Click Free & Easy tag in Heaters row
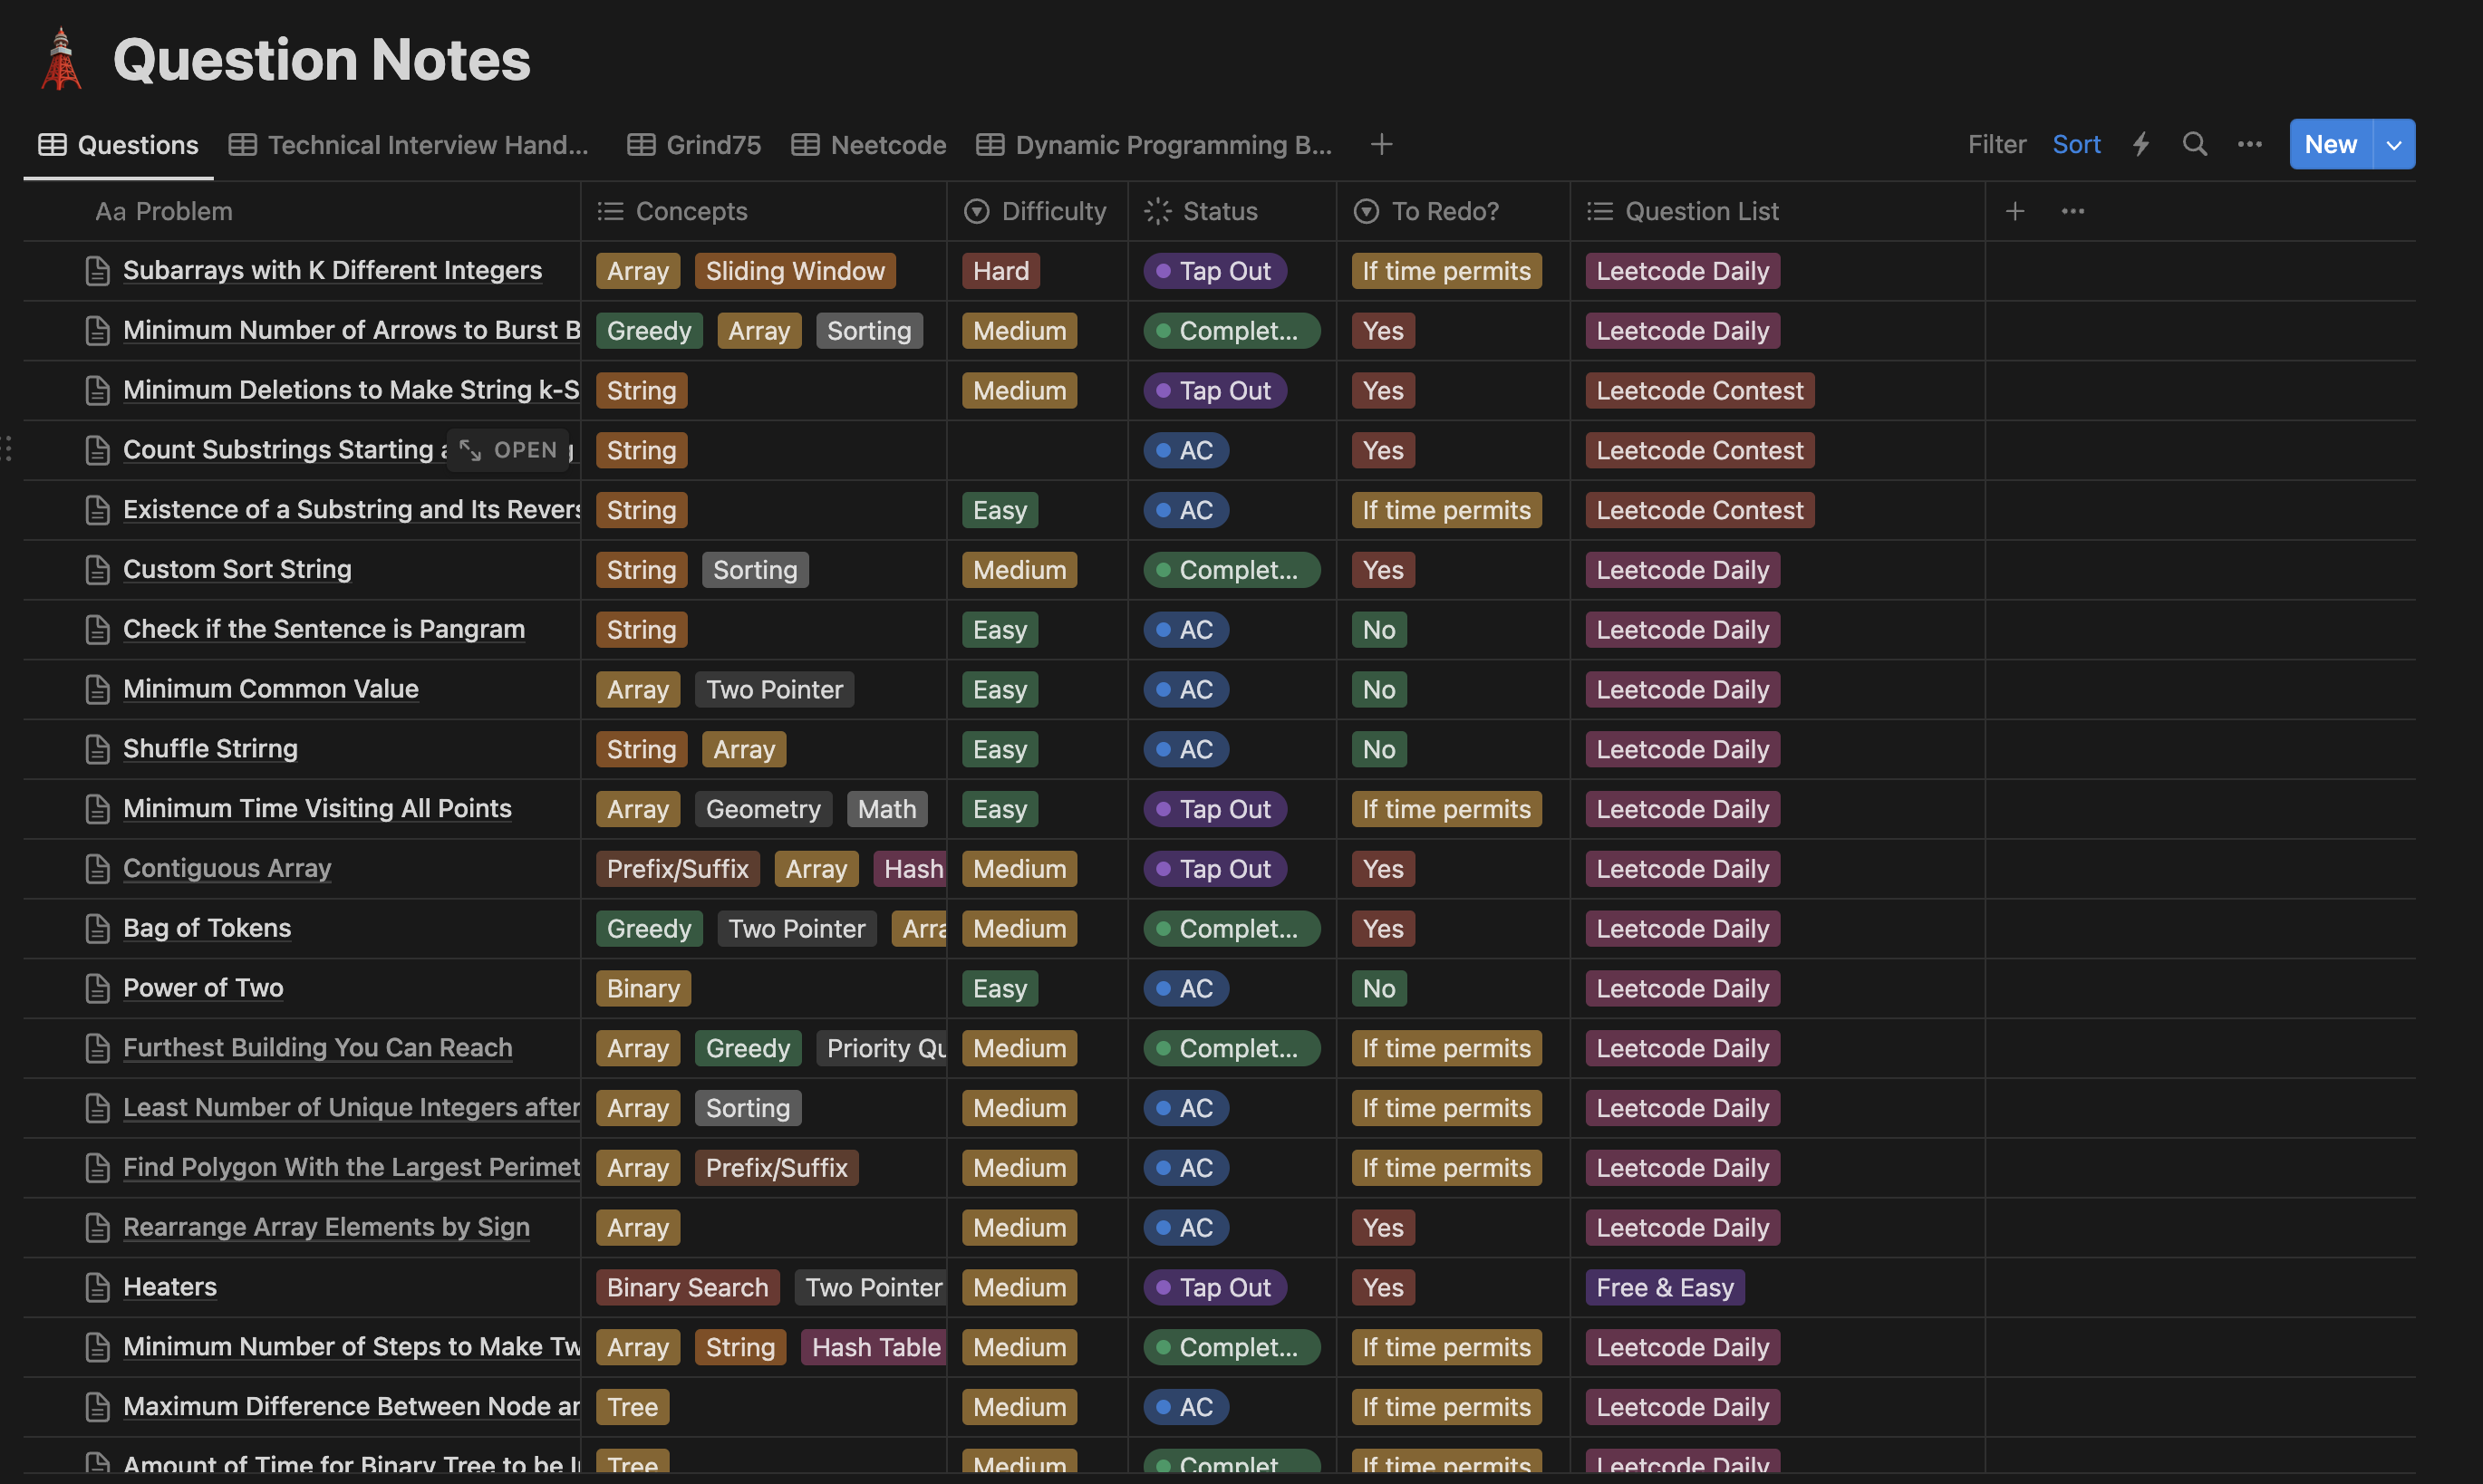 click(x=1665, y=1287)
